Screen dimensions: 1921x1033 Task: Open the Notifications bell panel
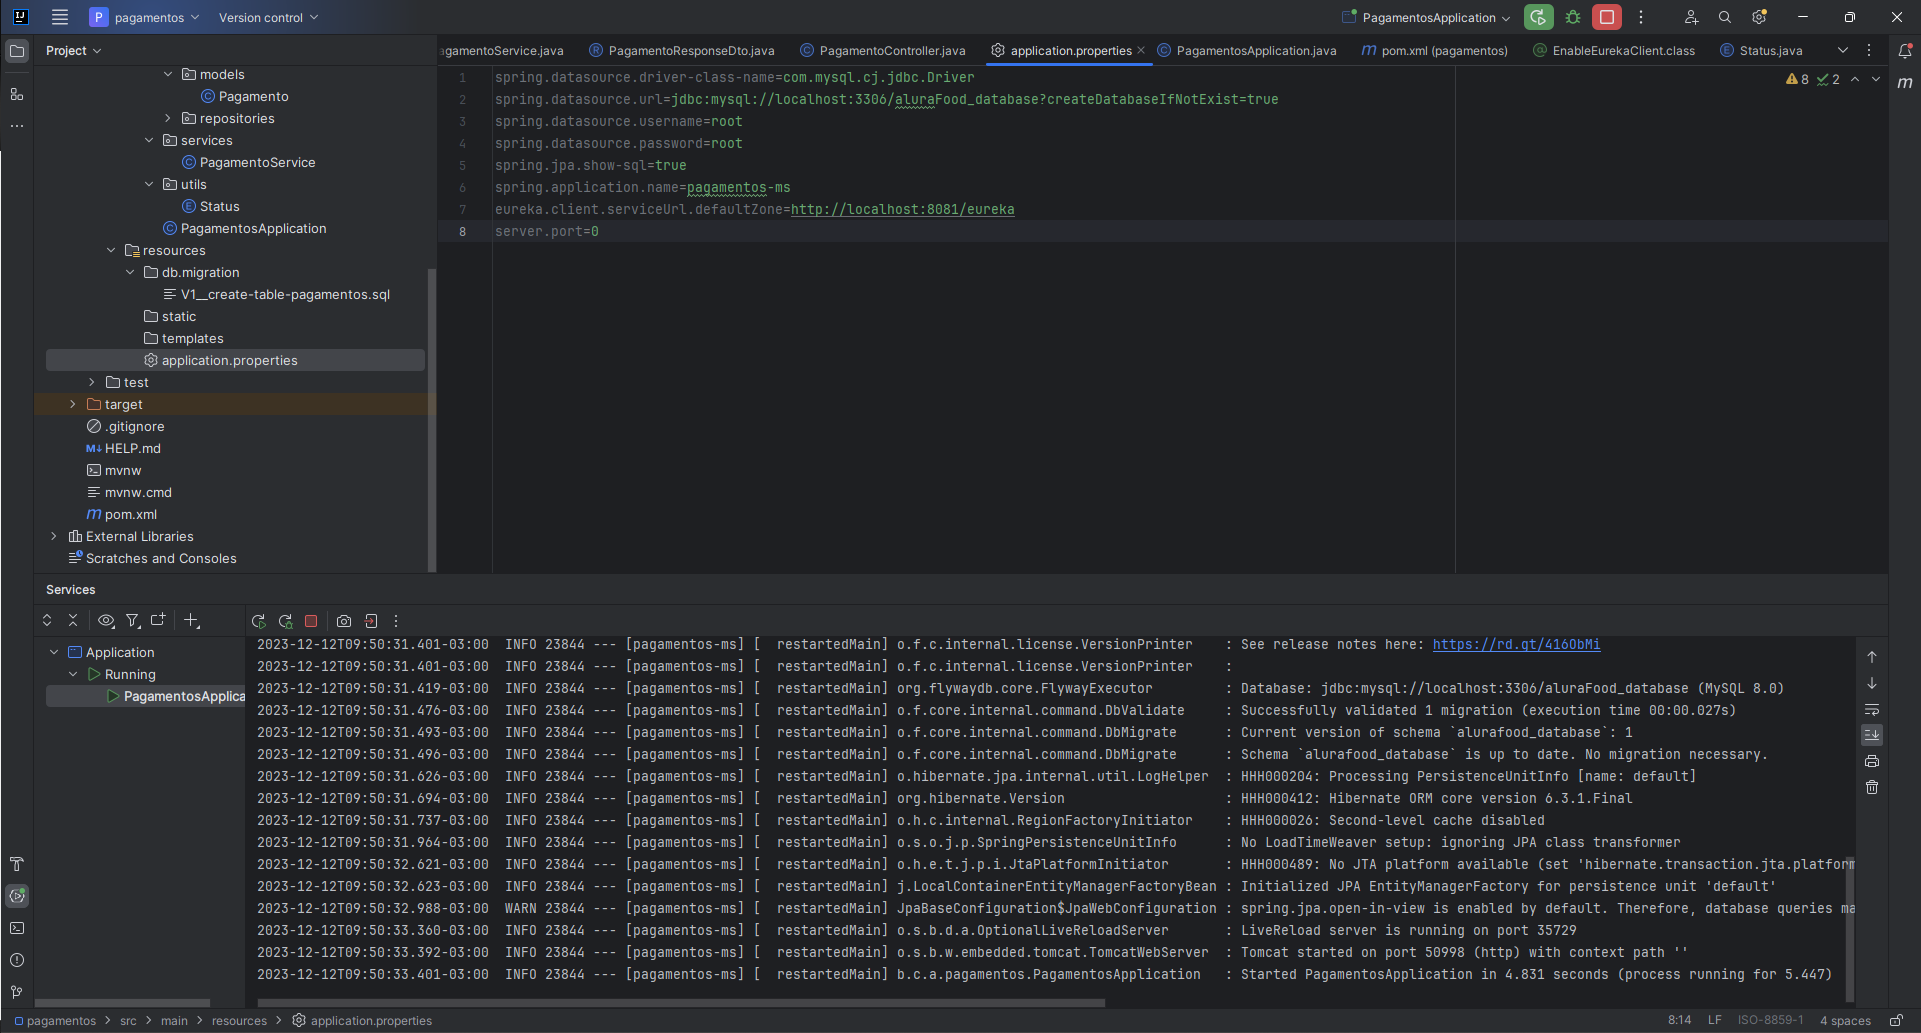pyautogui.click(x=1905, y=50)
